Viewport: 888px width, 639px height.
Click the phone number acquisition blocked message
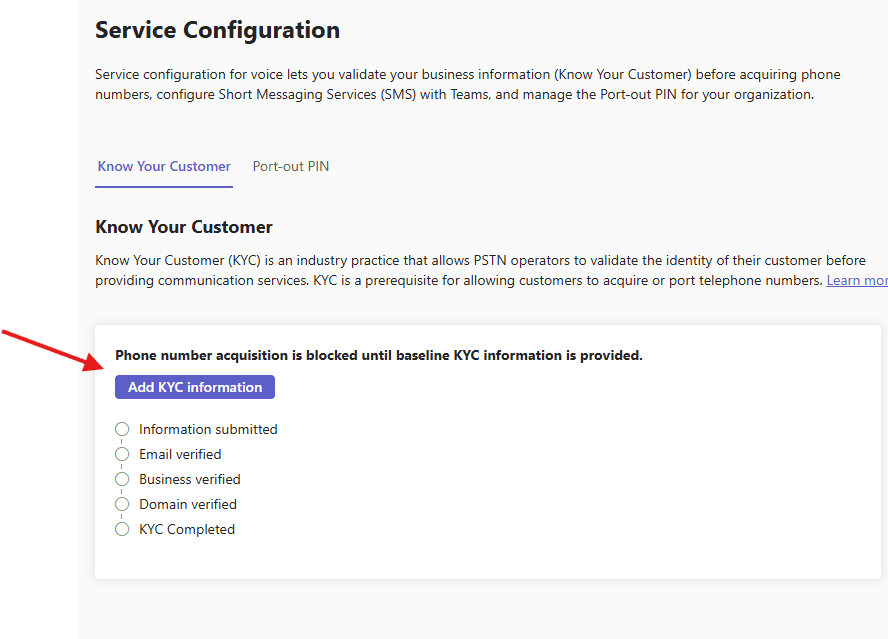coord(379,355)
